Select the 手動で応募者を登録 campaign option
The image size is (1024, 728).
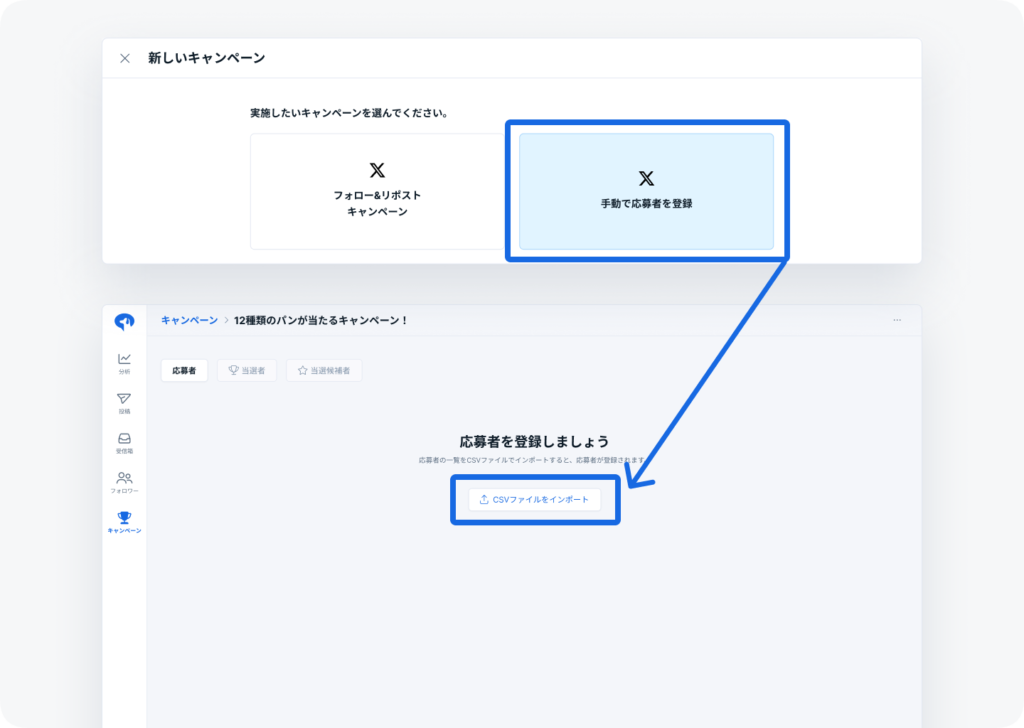646,192
